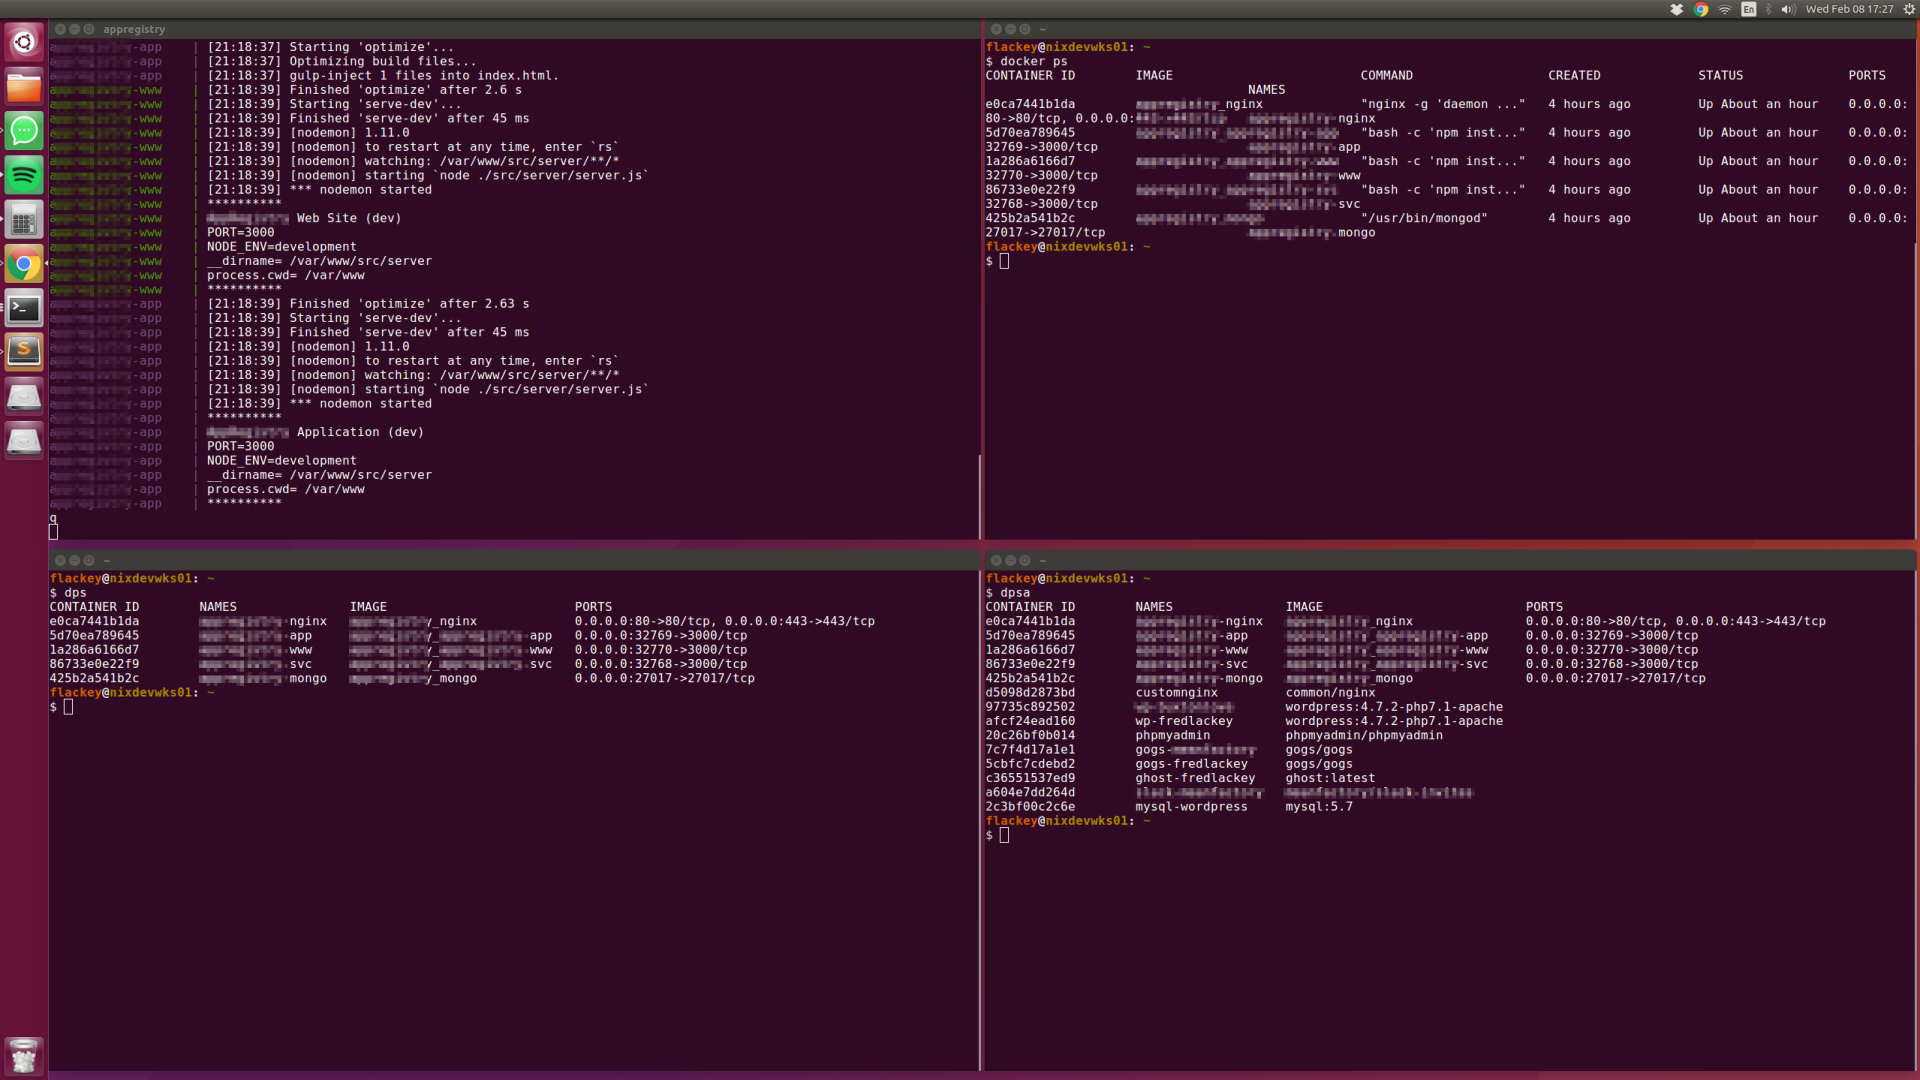Open the Trash at bottom of dock

point(24,1055)
